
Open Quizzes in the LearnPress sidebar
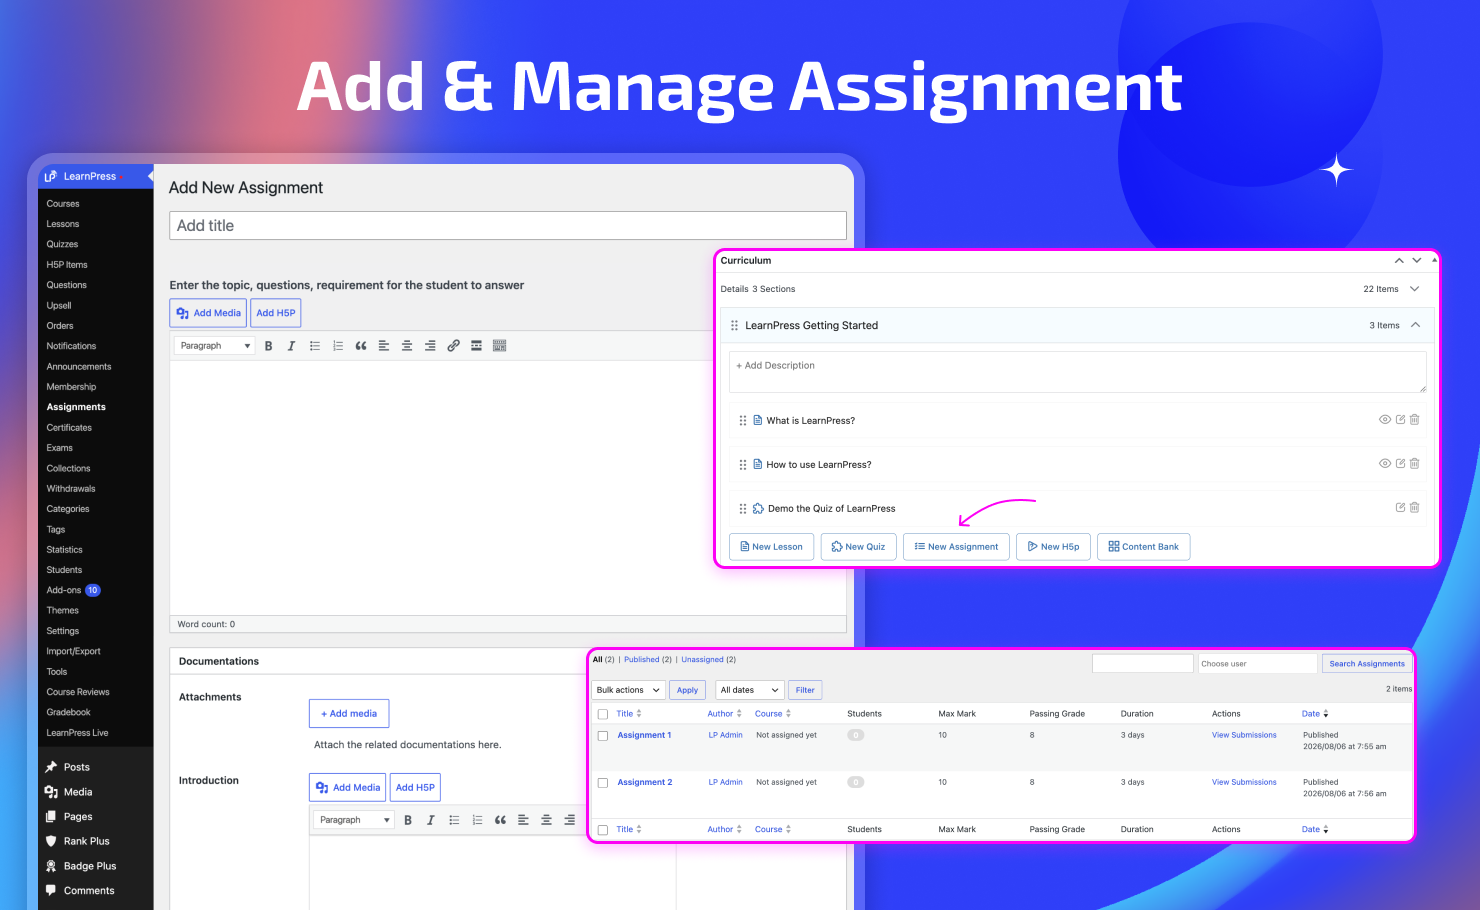pyautogui.click(x=62, y=244)
